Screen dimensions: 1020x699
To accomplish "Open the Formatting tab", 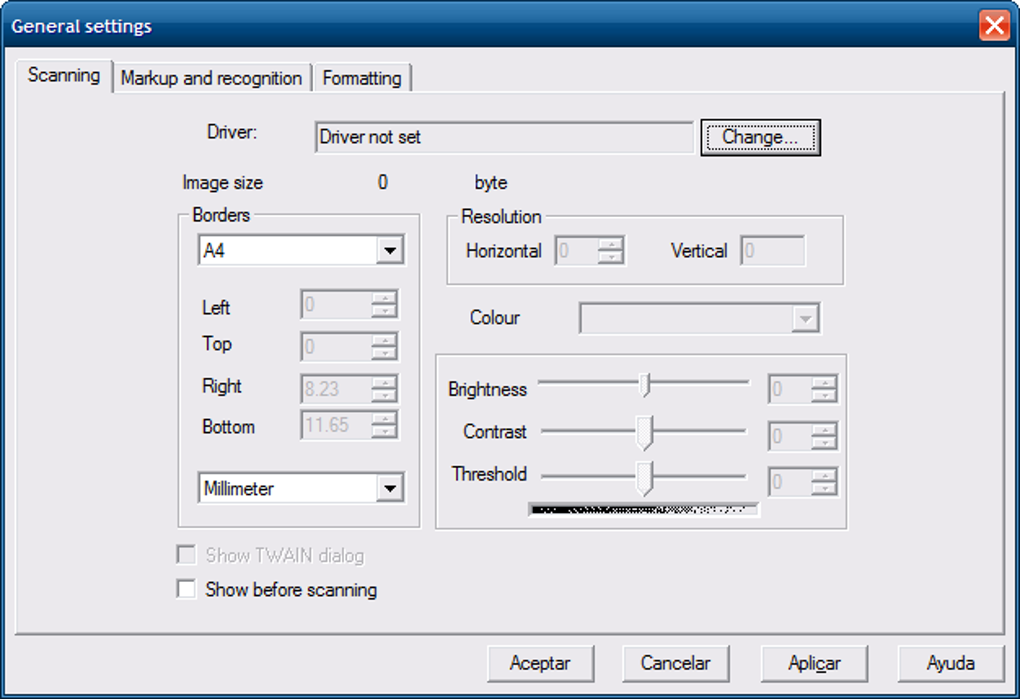I will [362, 78].
